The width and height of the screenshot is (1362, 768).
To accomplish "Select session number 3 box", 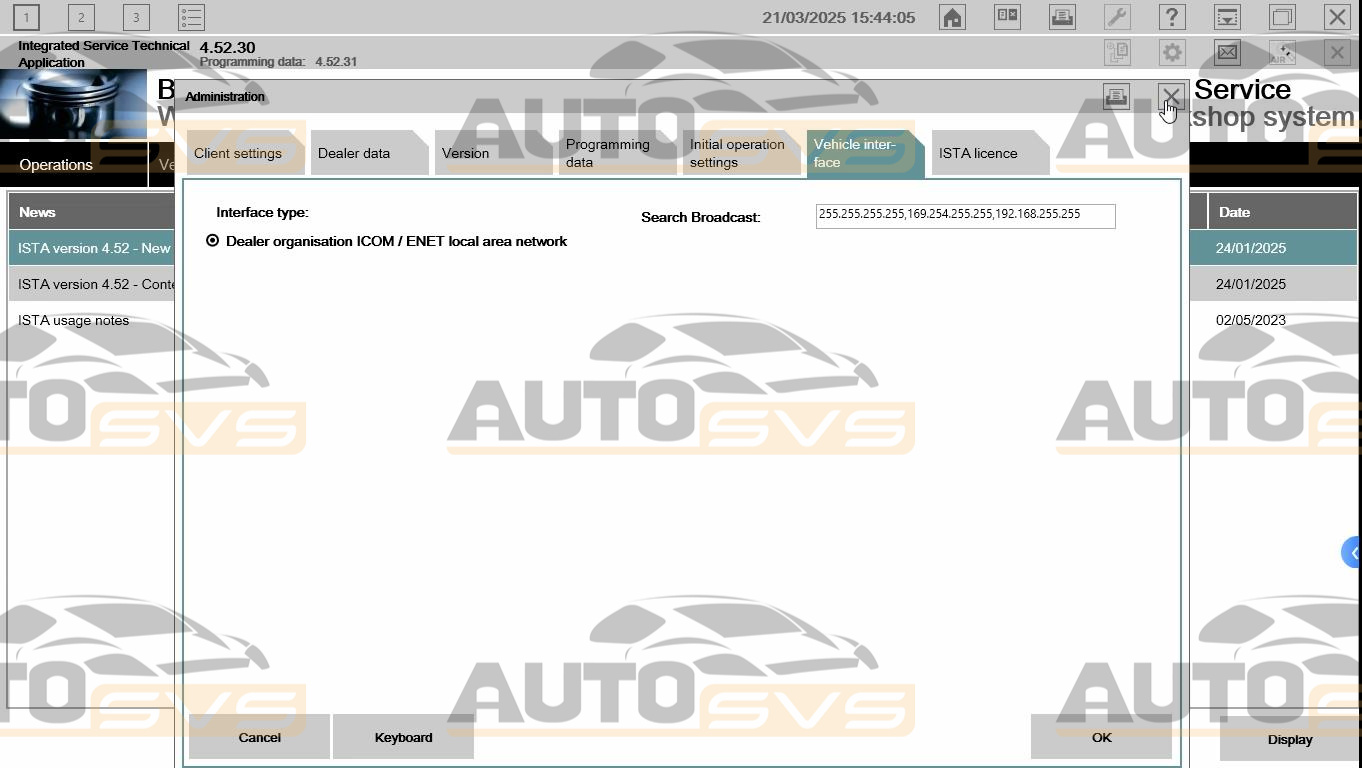I will point(136,17).
